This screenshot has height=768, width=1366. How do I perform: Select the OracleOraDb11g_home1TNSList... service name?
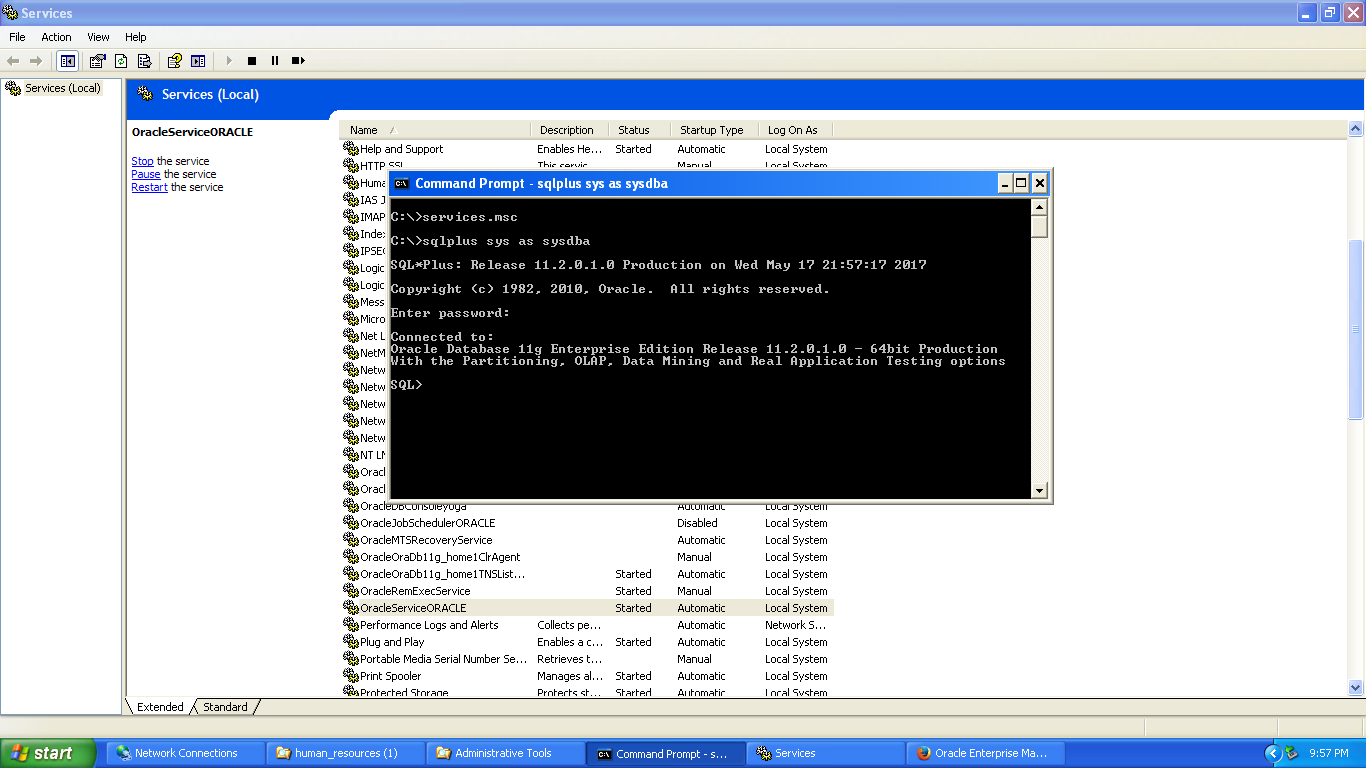442,574
